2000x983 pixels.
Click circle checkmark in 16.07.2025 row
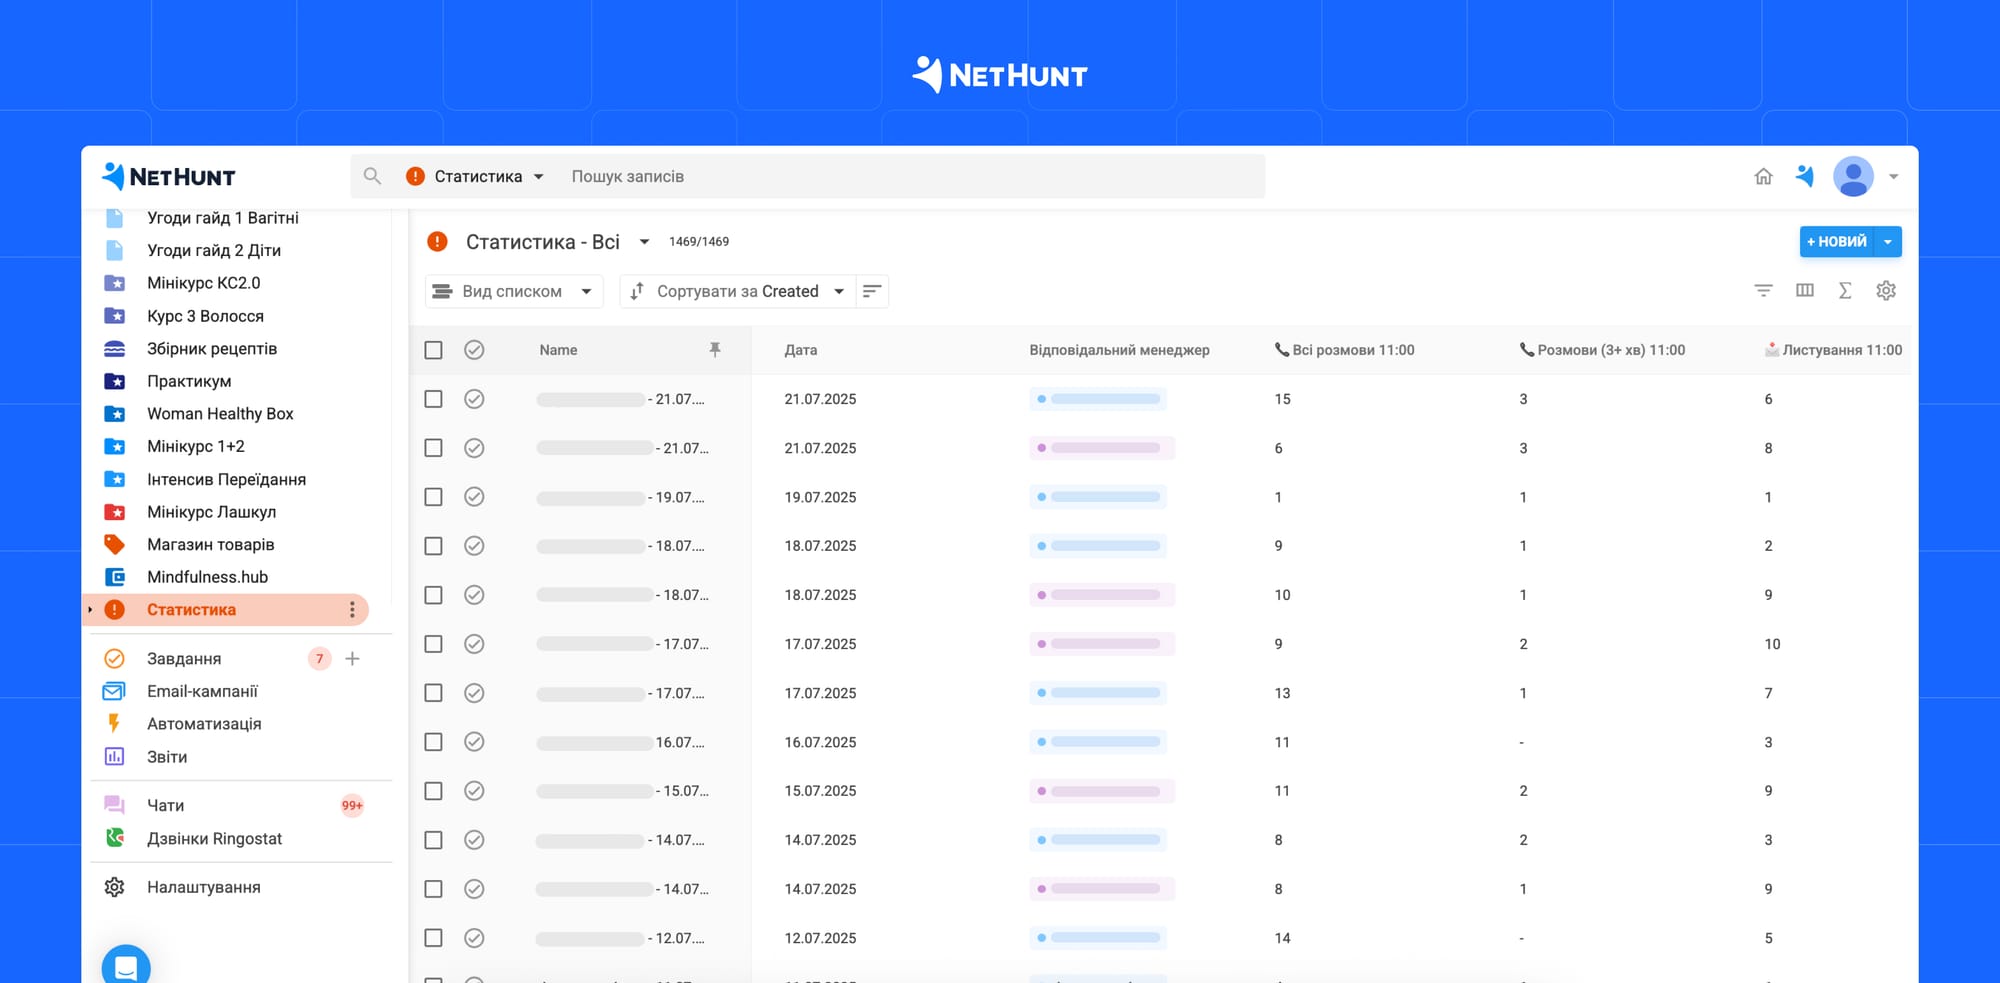[474, 742]
